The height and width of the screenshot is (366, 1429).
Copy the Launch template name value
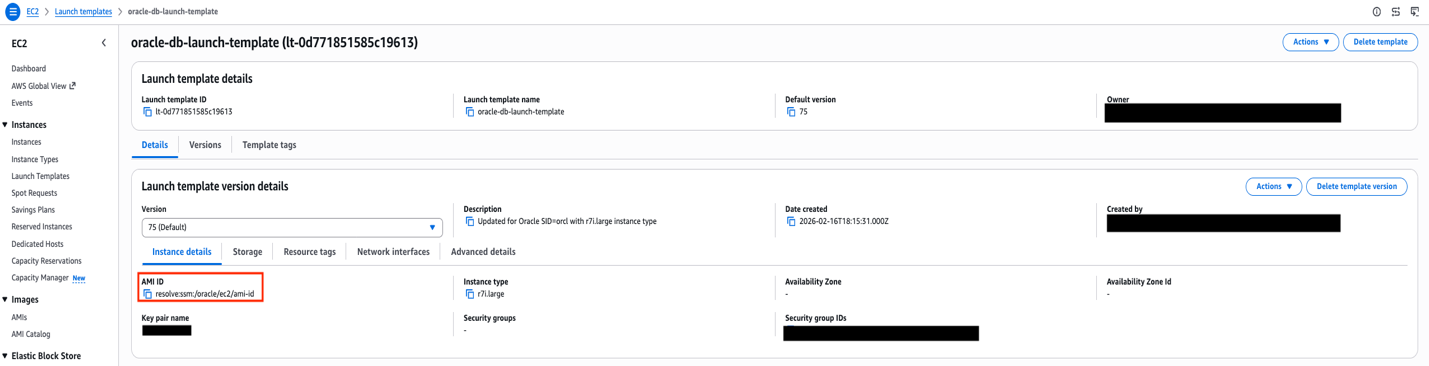click(x=469, y=112)
